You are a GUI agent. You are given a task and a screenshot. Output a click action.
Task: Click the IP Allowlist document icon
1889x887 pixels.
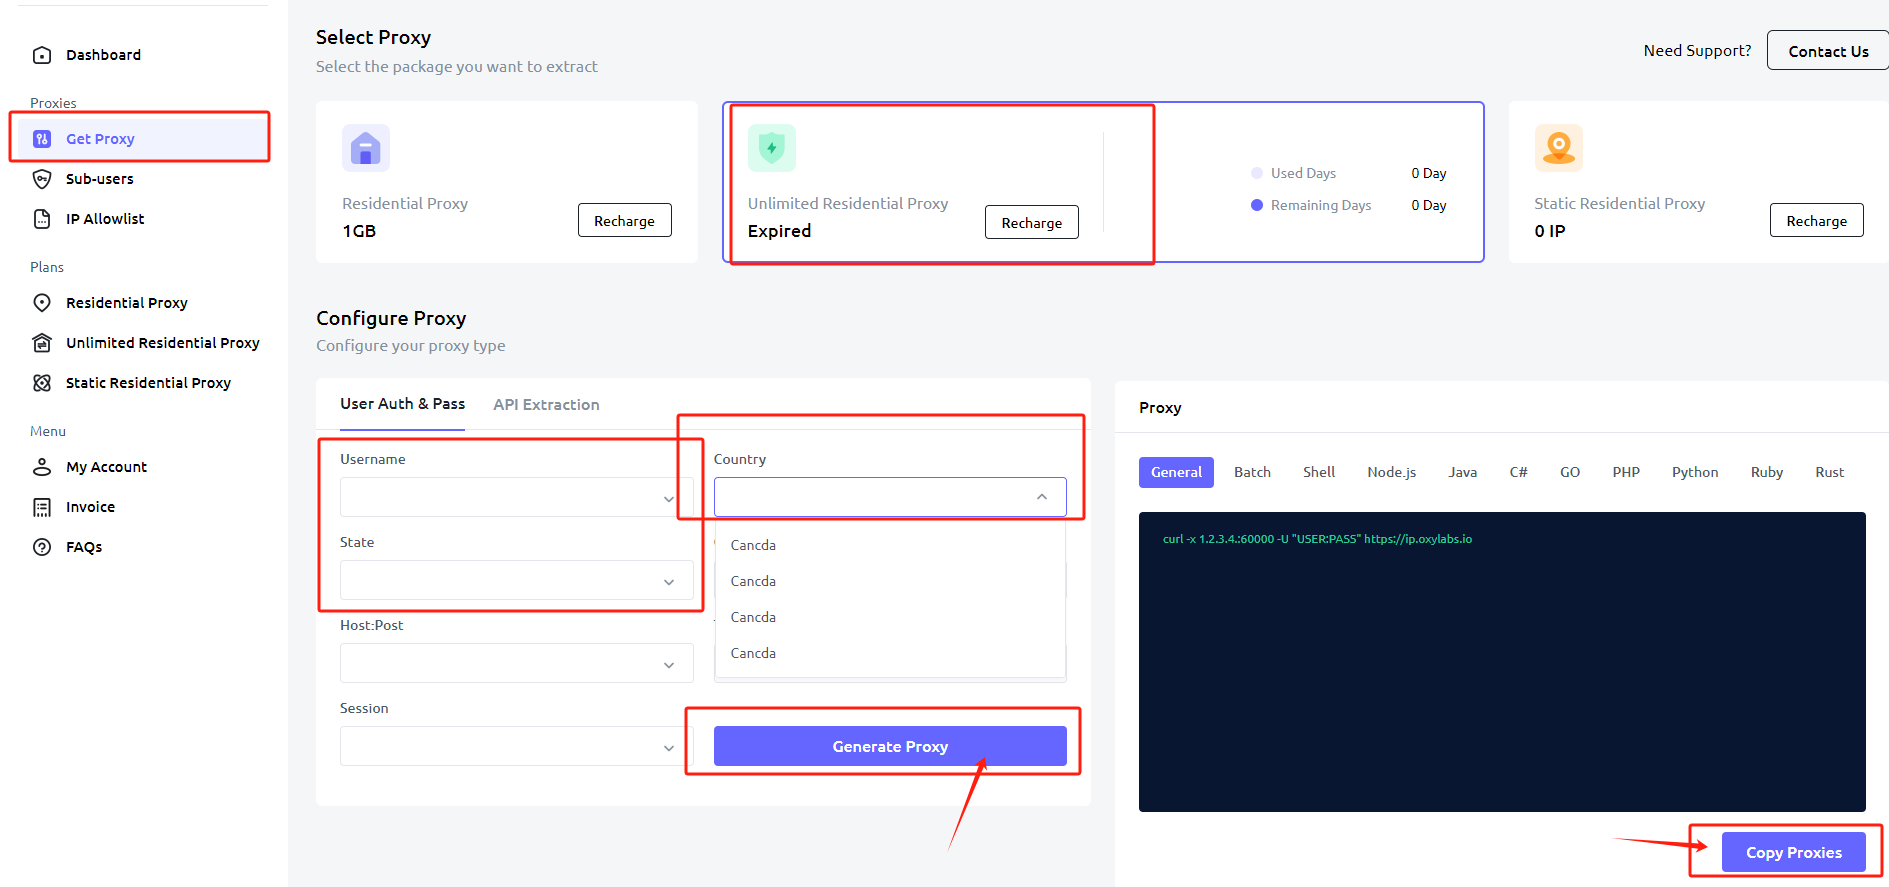pos(42,219)
